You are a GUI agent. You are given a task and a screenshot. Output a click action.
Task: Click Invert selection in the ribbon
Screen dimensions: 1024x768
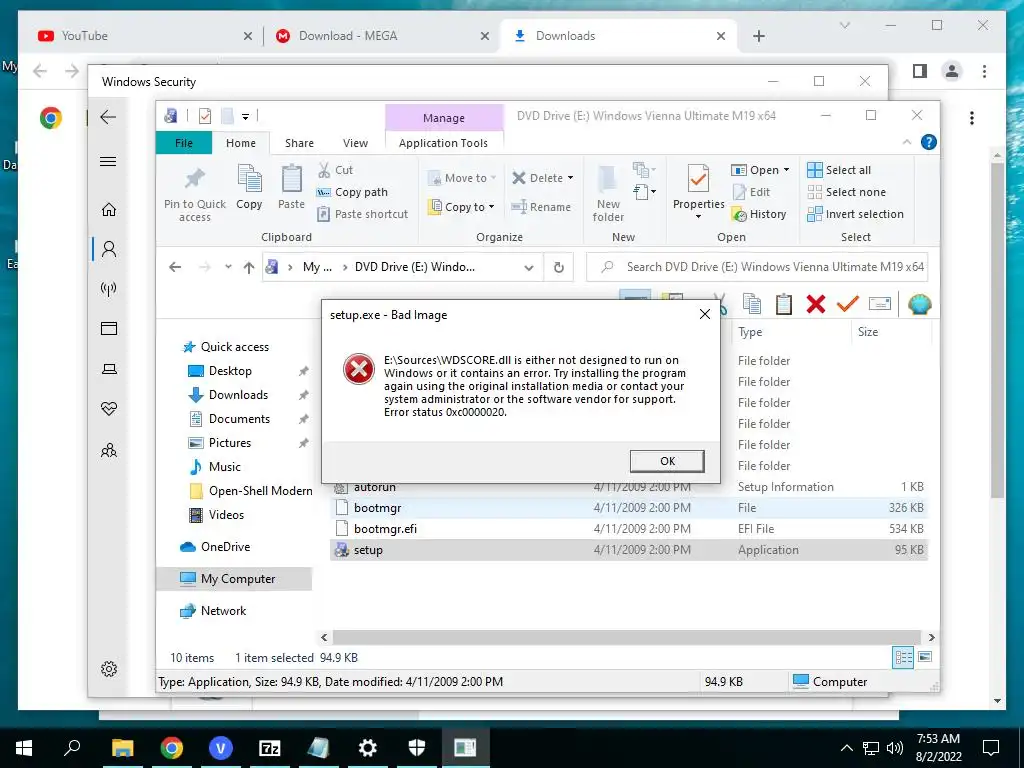856,214
